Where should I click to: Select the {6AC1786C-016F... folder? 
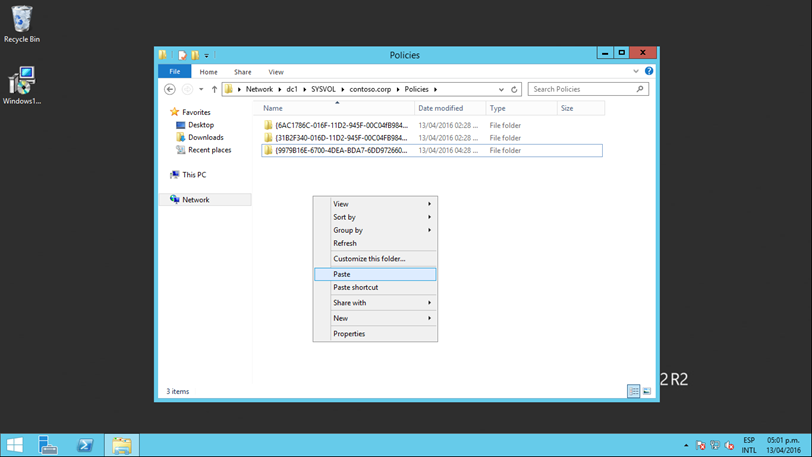(432, 125)
